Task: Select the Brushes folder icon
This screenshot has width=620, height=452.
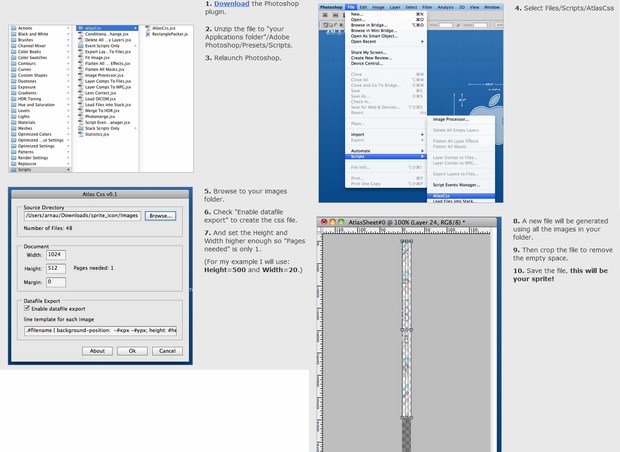Action: coord(14,40)
